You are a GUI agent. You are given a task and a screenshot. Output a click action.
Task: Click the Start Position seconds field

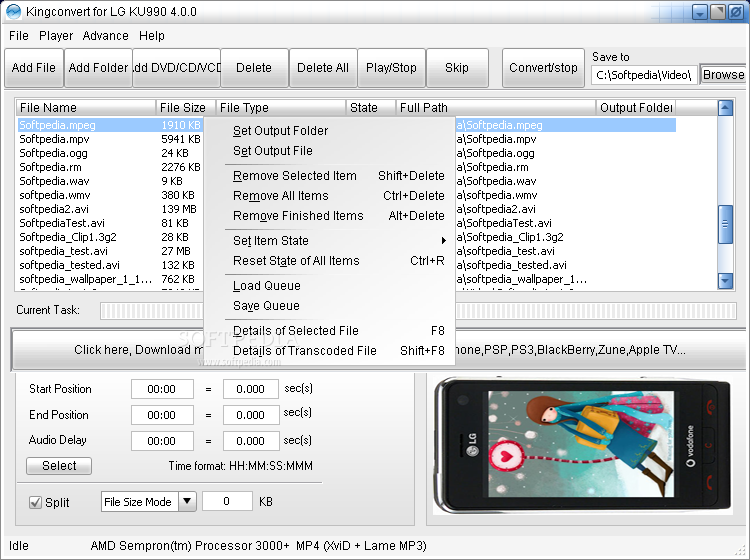point(251,389)
